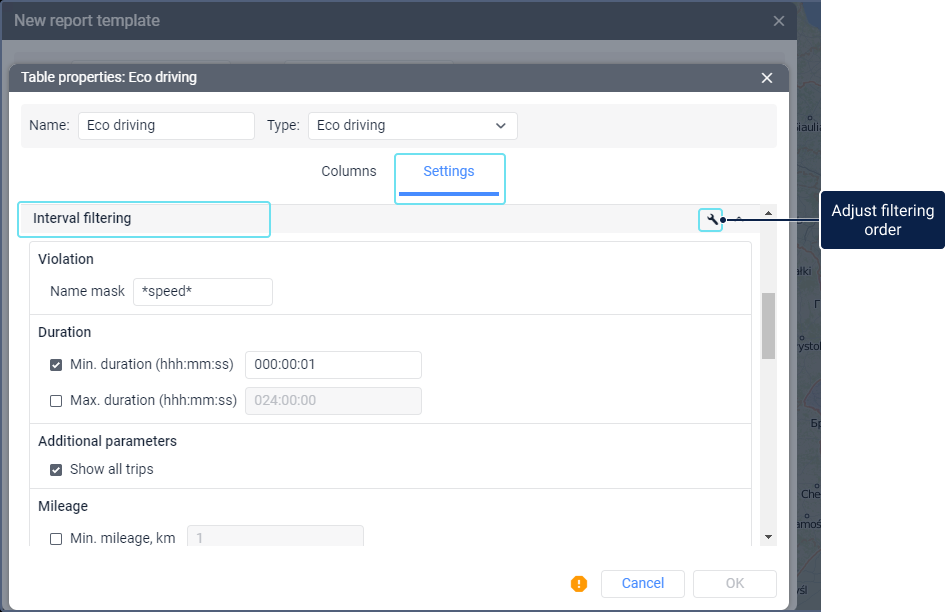Image resolution: width=947 pixels, height=612 pixels.
Task: Click the vertical scrollbar thumb in settings
Action: [768, 326]
